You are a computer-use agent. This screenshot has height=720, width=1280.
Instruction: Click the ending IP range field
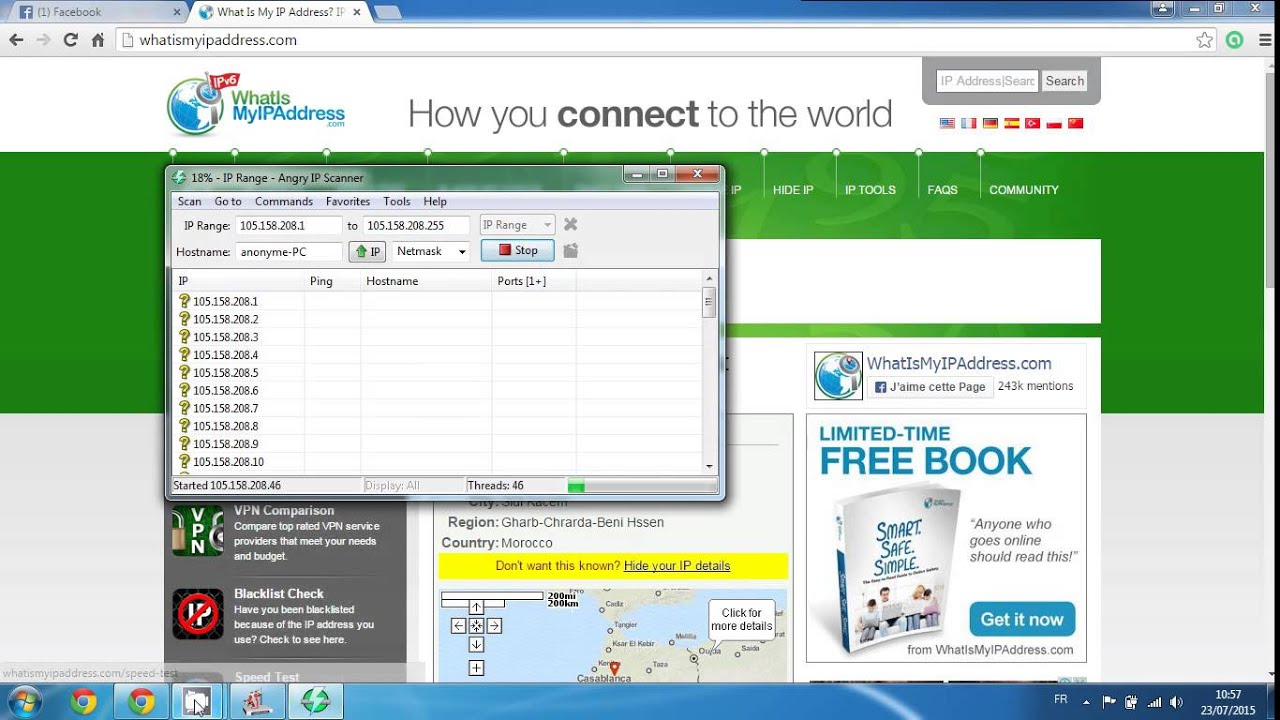tap(416, 225)
